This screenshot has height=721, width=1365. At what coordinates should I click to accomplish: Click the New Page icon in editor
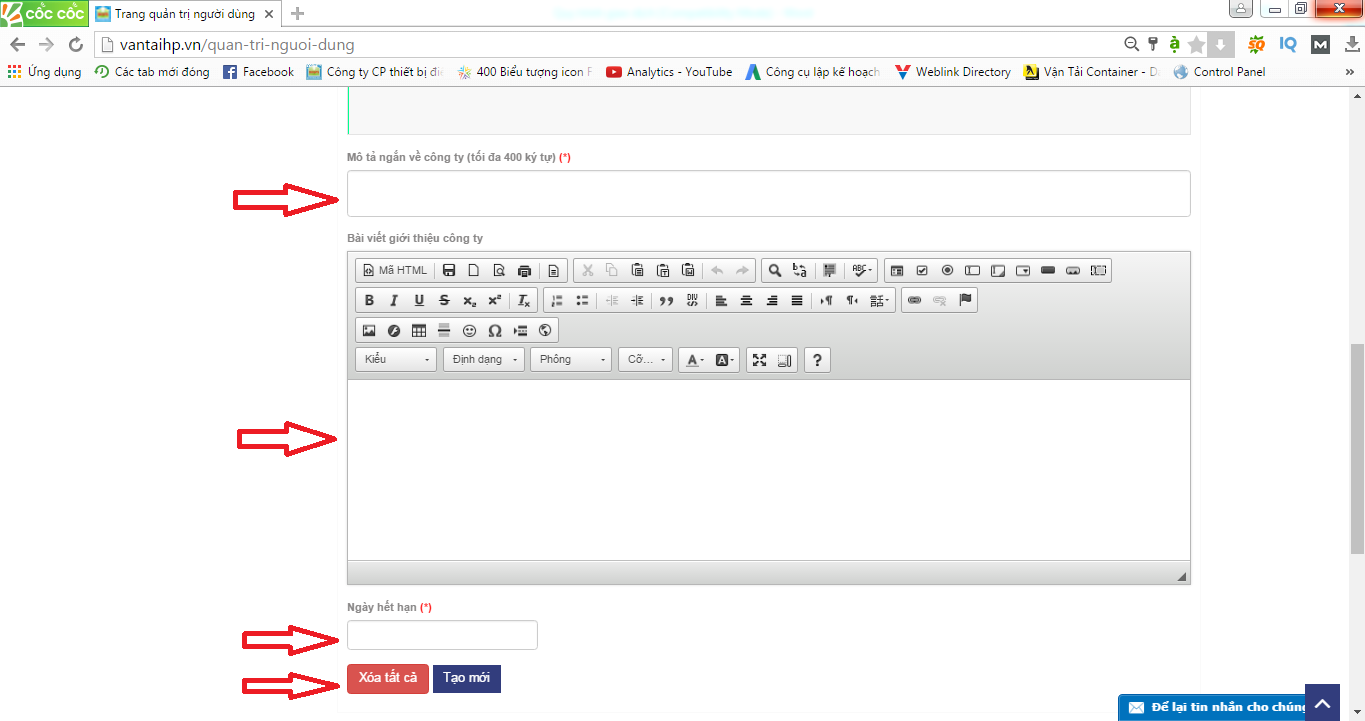pos(474,271)
